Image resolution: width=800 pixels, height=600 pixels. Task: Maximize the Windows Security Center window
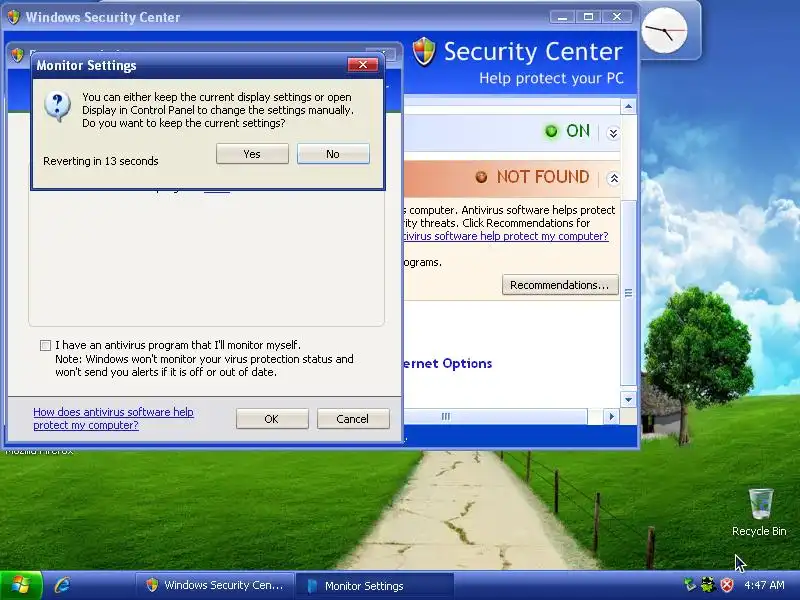pyautogui.click(x=588, y=17)
